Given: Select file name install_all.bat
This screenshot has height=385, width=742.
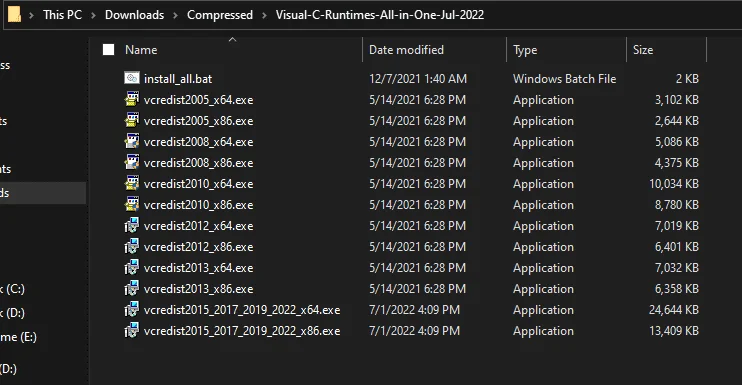Looking at the screenshot, I should click(178, 79).
